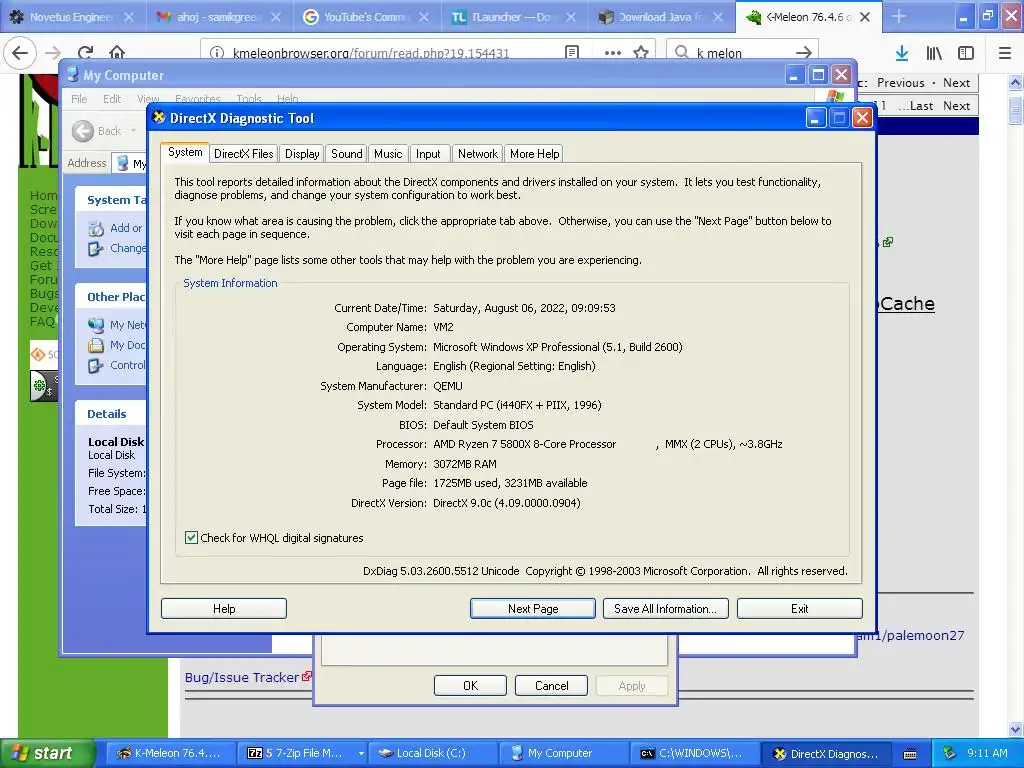
Task: Switch to My Computer taskbar item
Action: click(x=564, y=753)
